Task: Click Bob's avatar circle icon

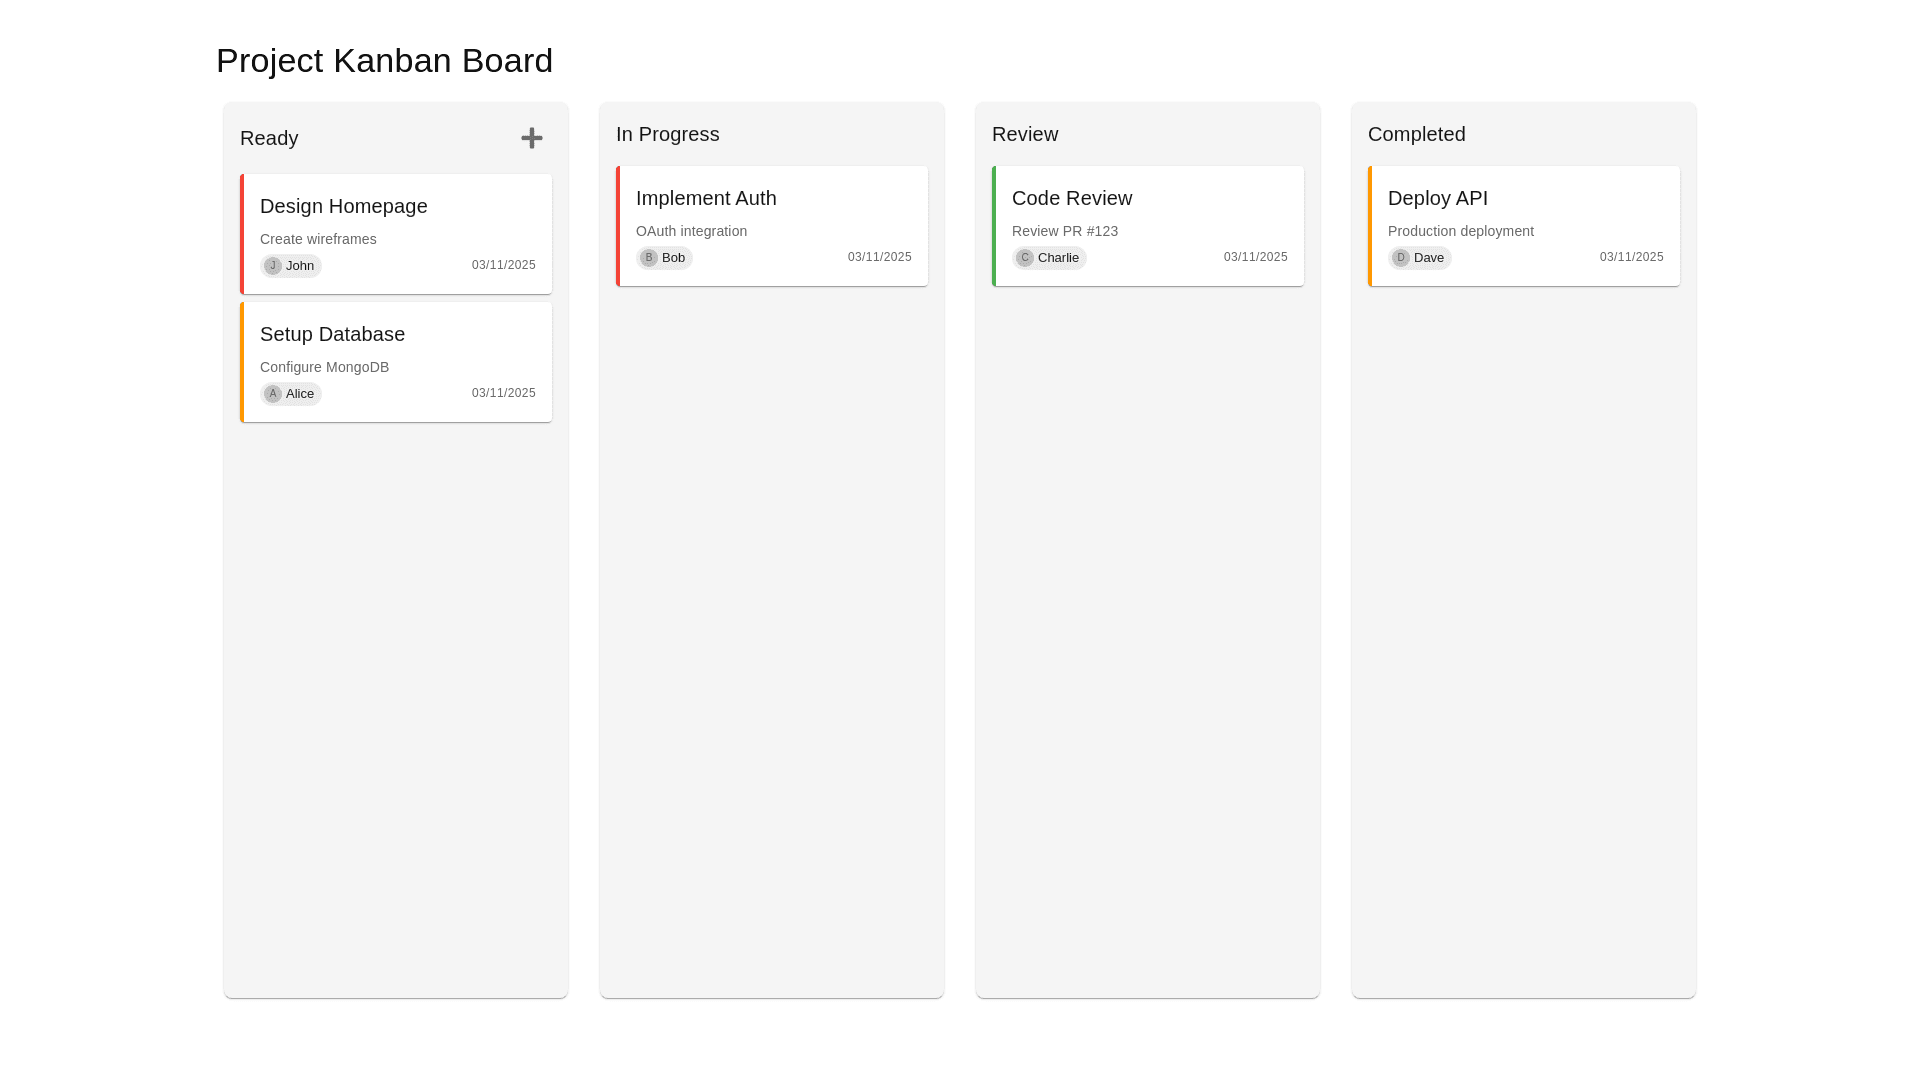Action: pos(649,258)
